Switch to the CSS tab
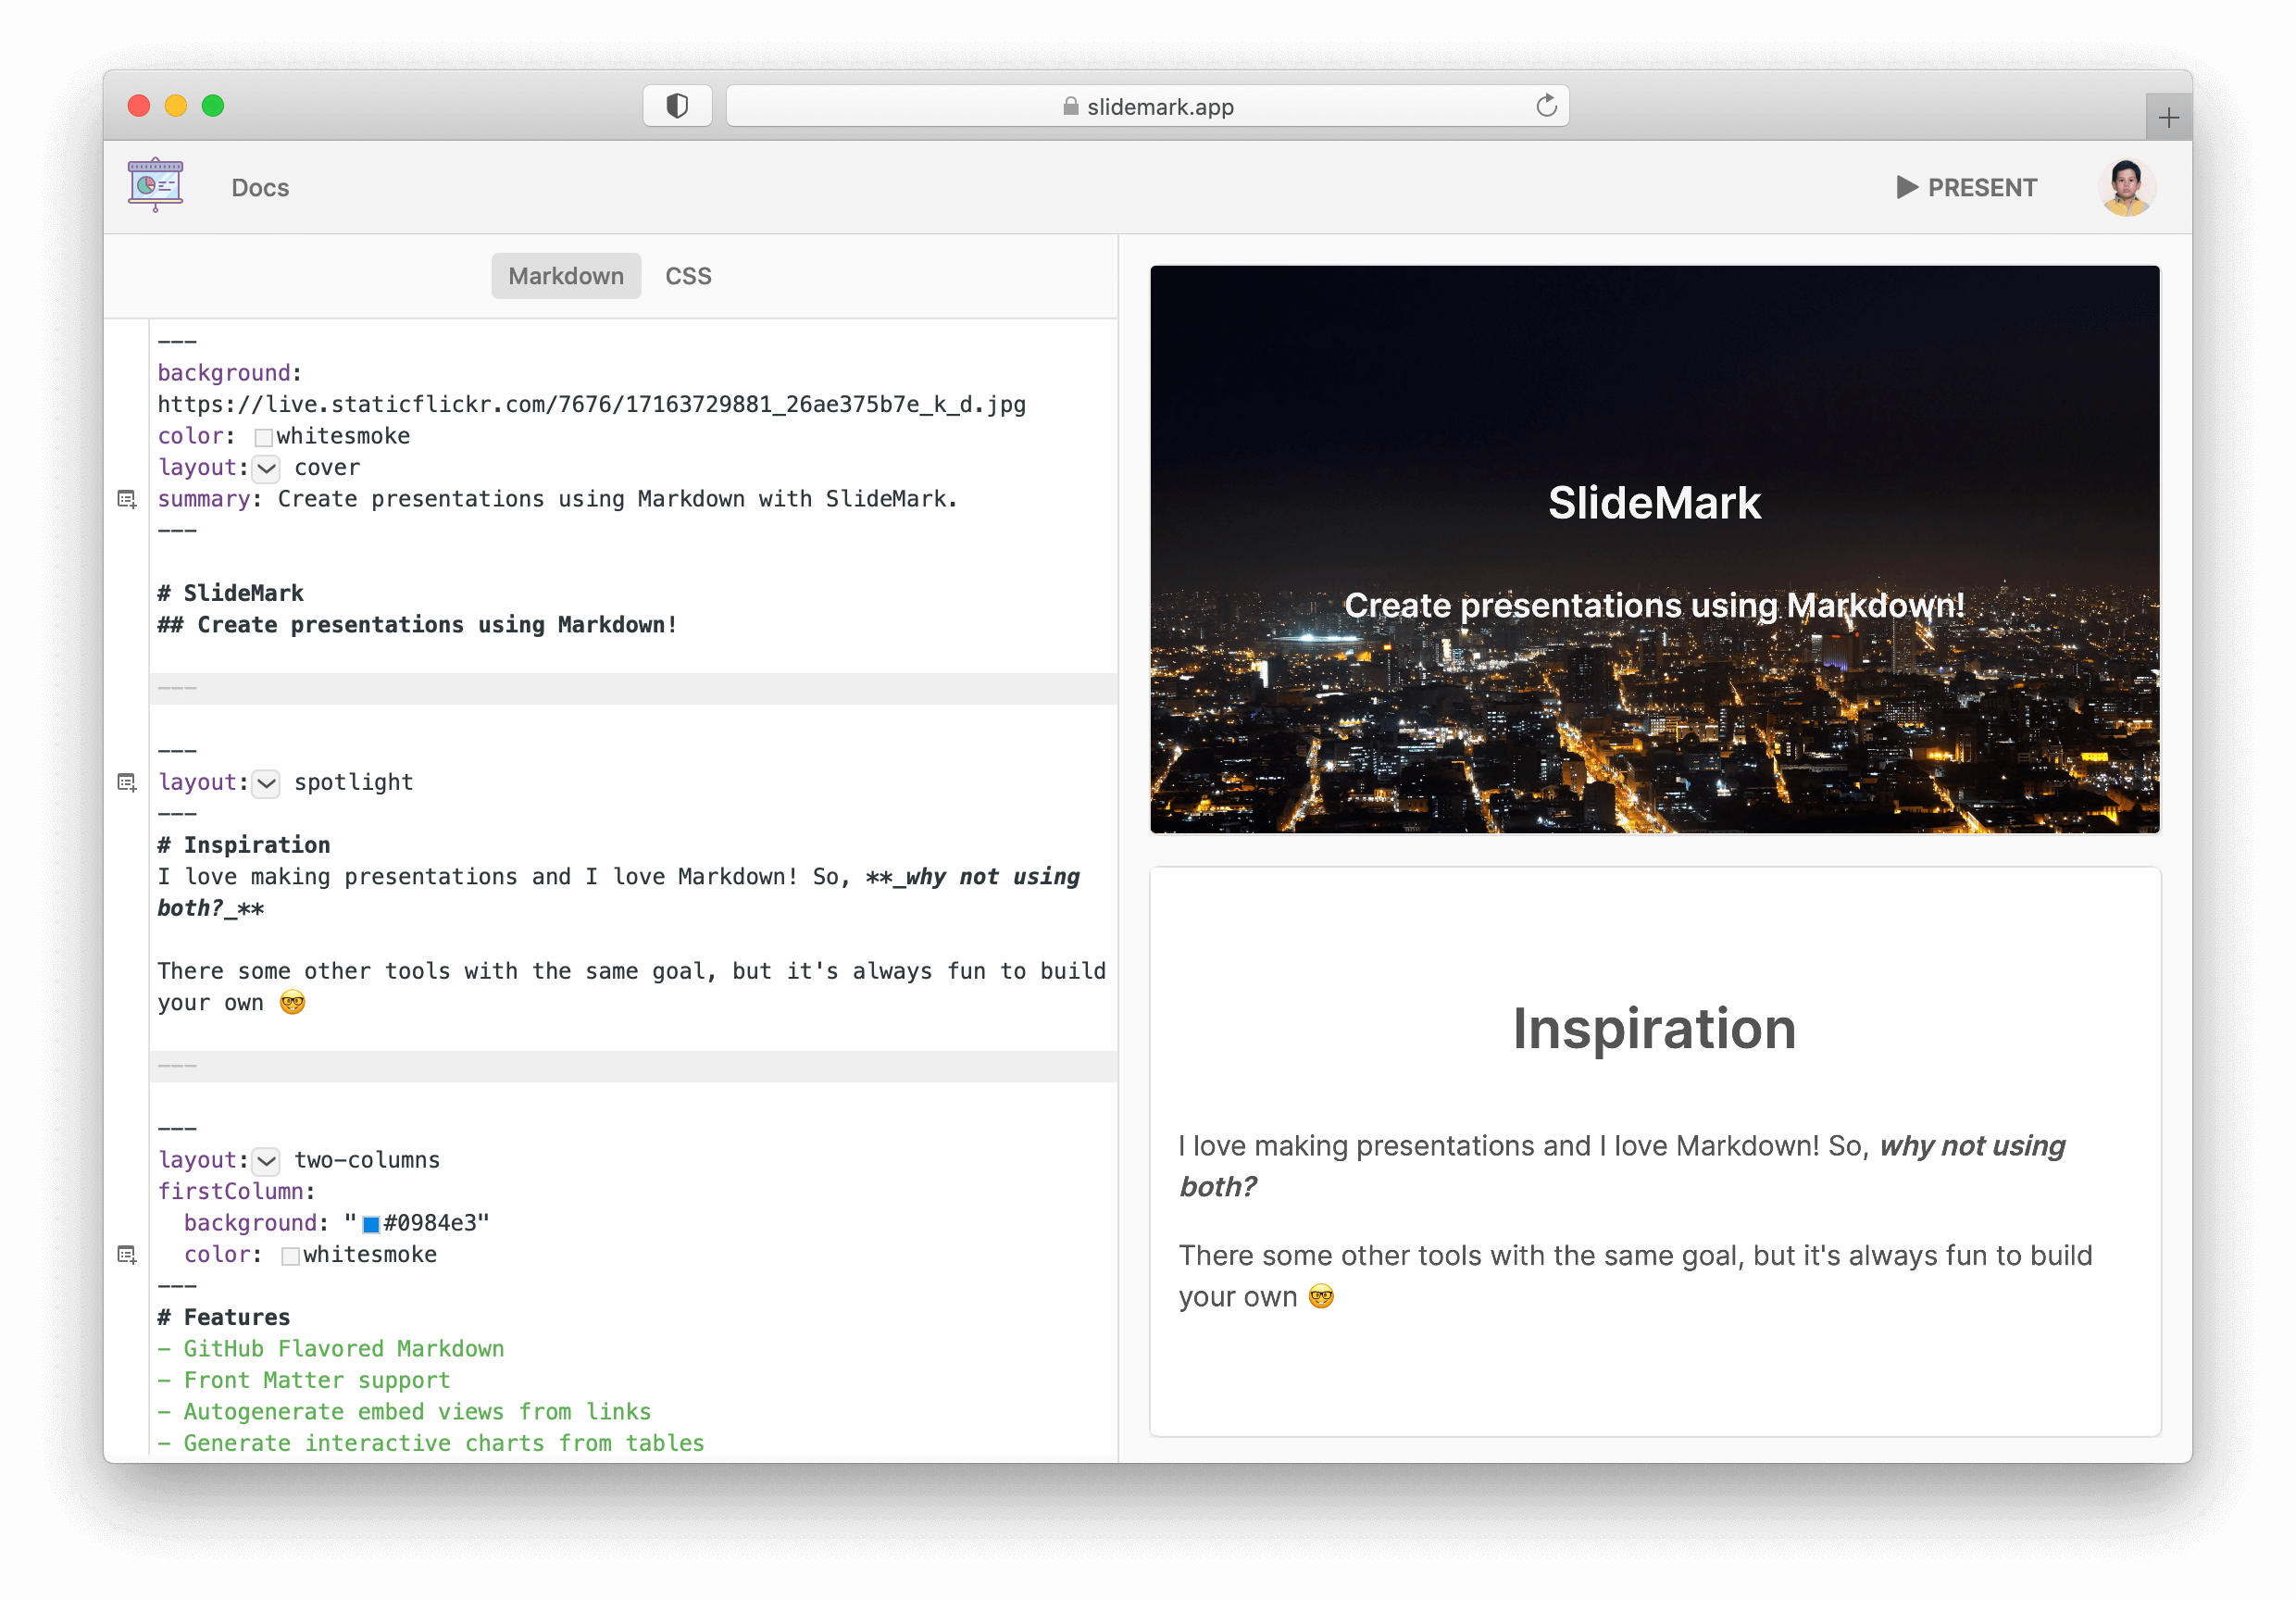2296x1600 pixels. tap(688, 276)
